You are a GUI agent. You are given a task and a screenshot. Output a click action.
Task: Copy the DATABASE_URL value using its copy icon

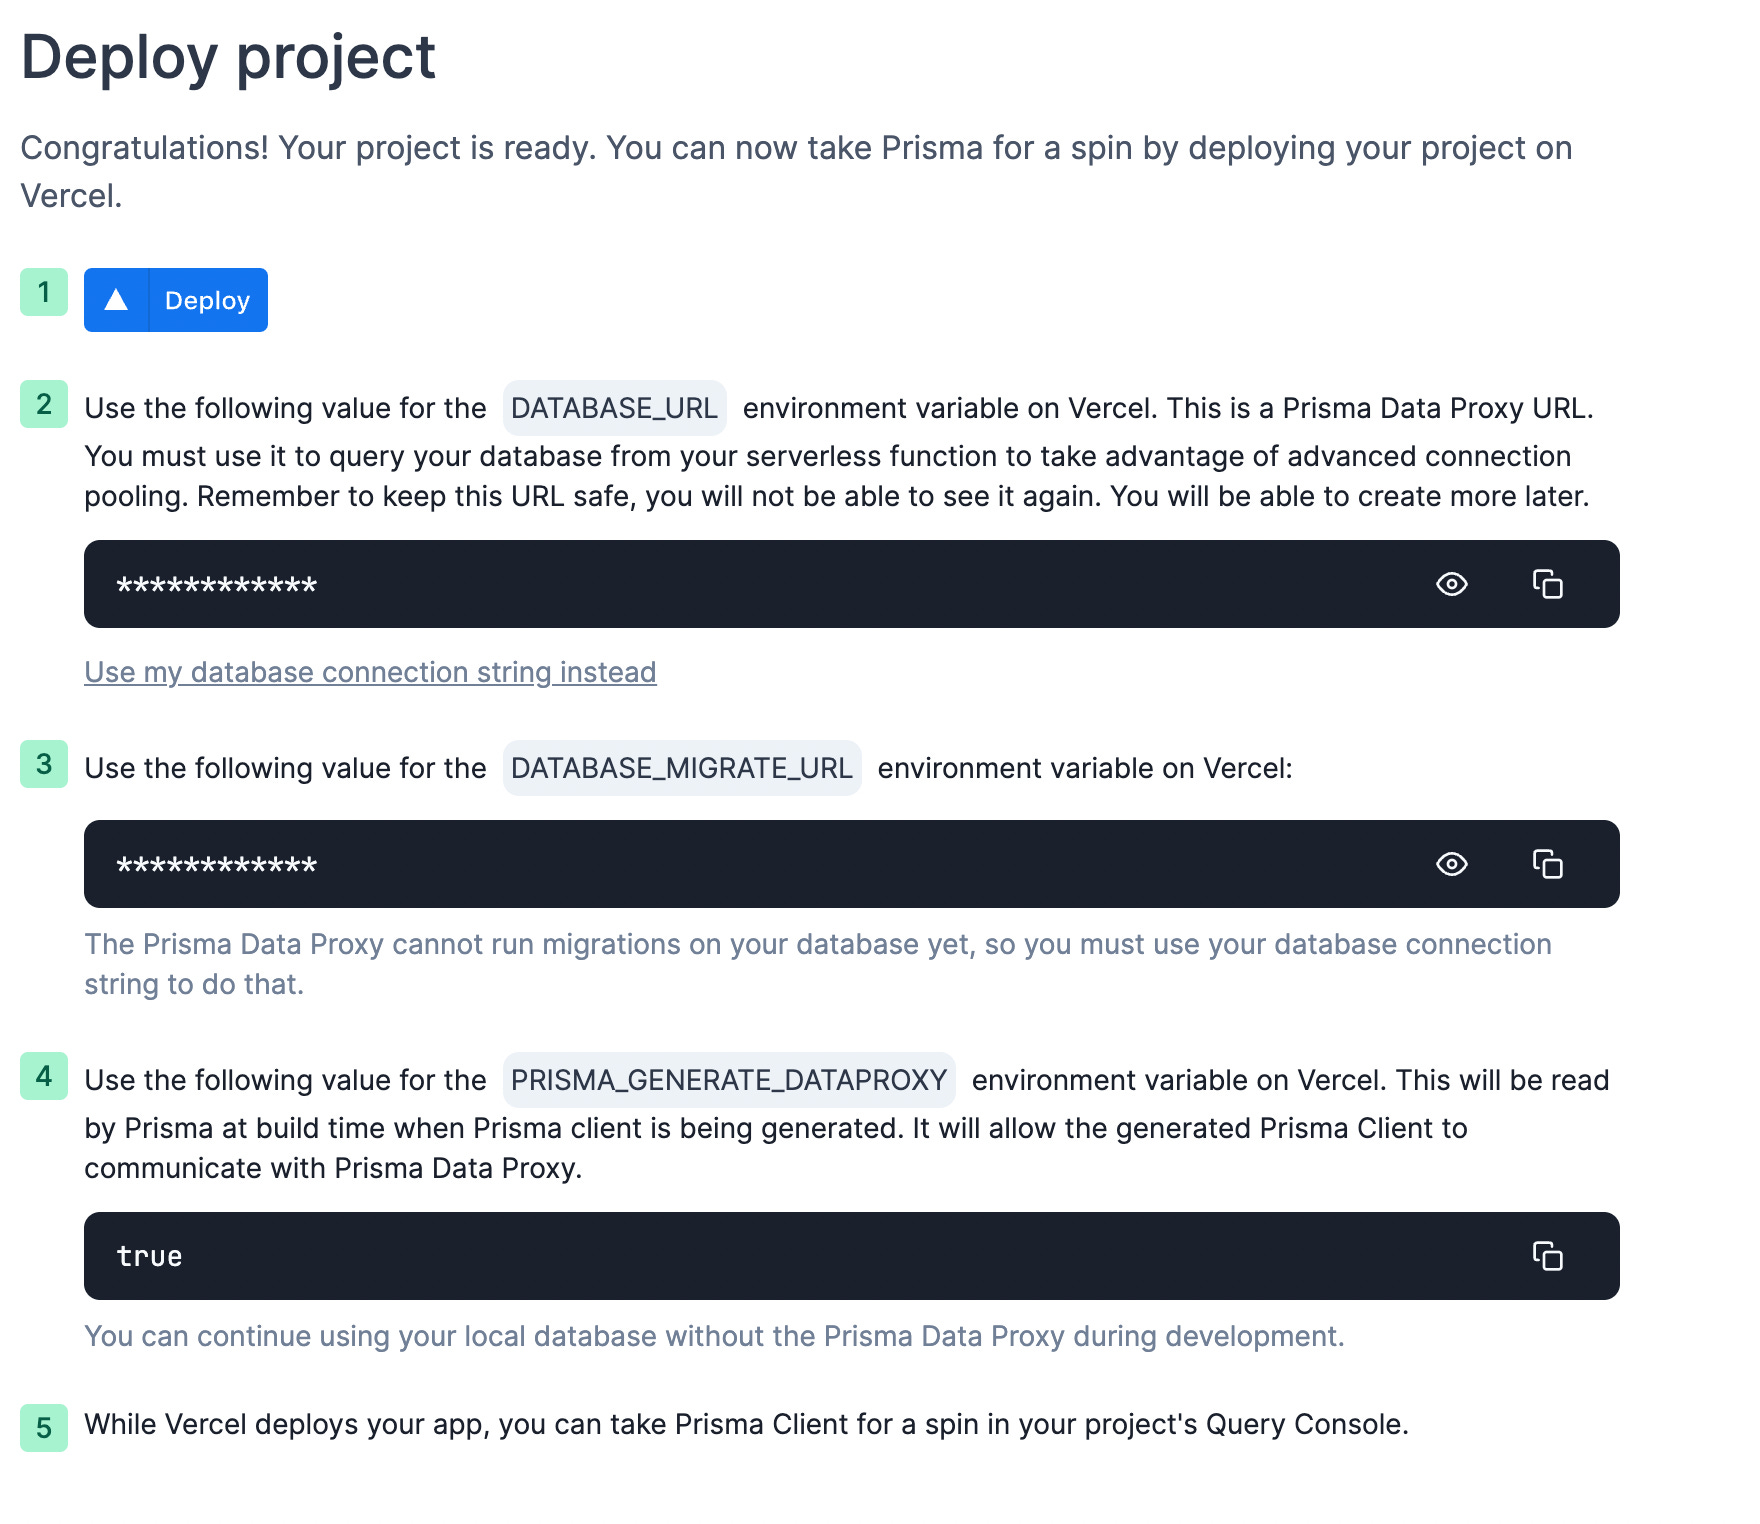coord(1548,585)
